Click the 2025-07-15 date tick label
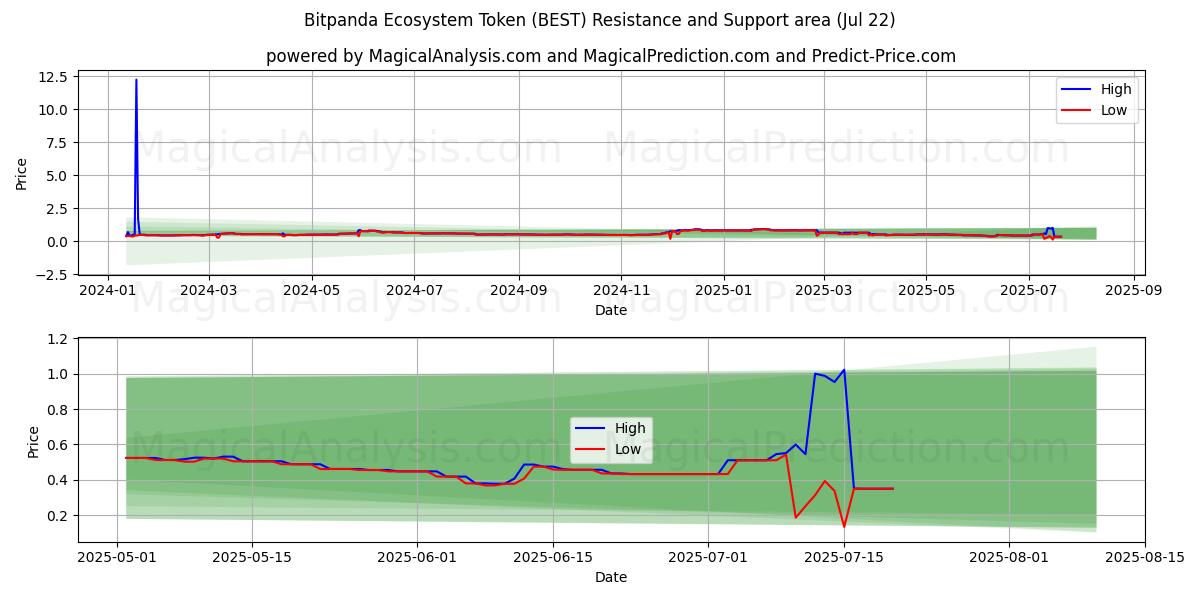Image resolution: width=1200 pixels, height=600 pixels. pos(843,558)
